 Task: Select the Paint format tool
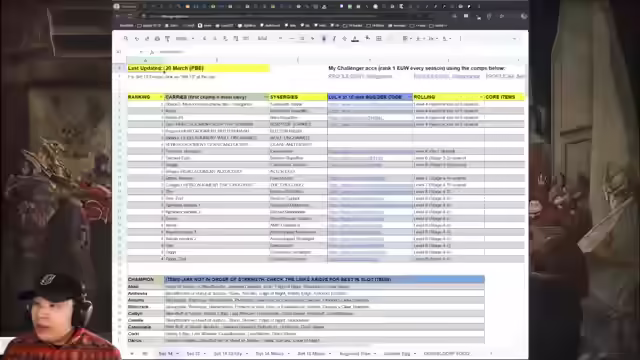[x=167, y=38]
